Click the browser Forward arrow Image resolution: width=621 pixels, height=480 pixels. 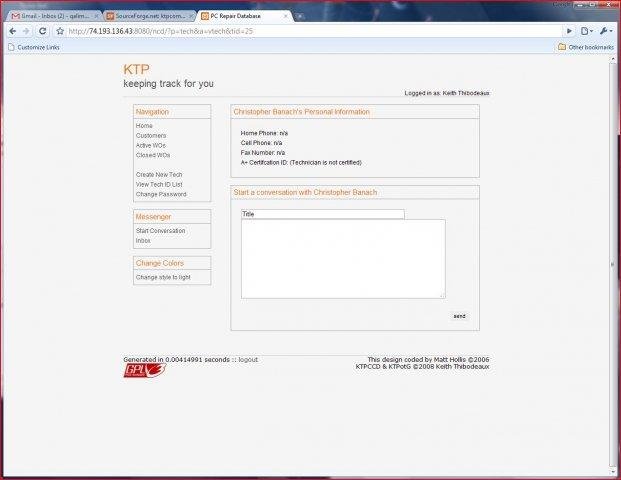pyautogui.click(x=26, y=31)
